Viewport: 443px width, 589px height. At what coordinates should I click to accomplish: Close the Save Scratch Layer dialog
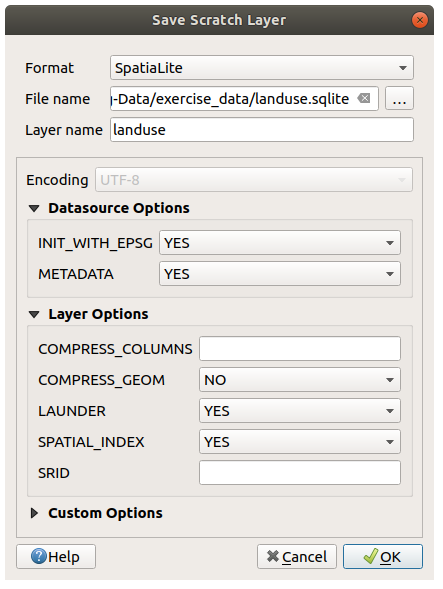coord(420,20)
